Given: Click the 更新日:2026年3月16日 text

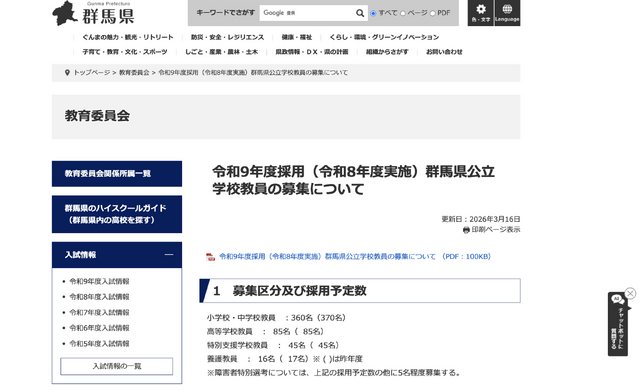Looking at the screenshot, I should (x=481, y=219).
